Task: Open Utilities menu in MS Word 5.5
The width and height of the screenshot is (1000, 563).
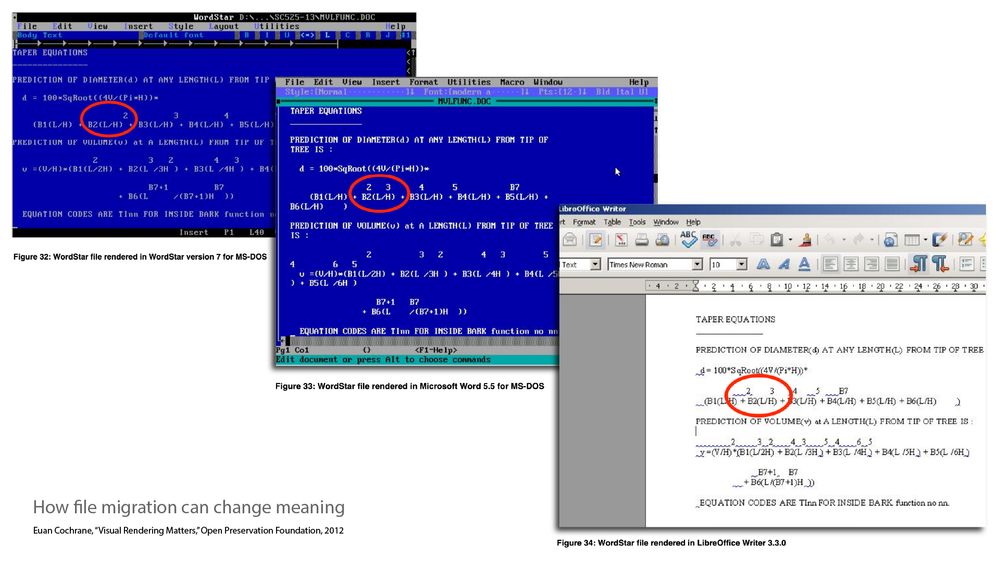Action: [469, 82]
